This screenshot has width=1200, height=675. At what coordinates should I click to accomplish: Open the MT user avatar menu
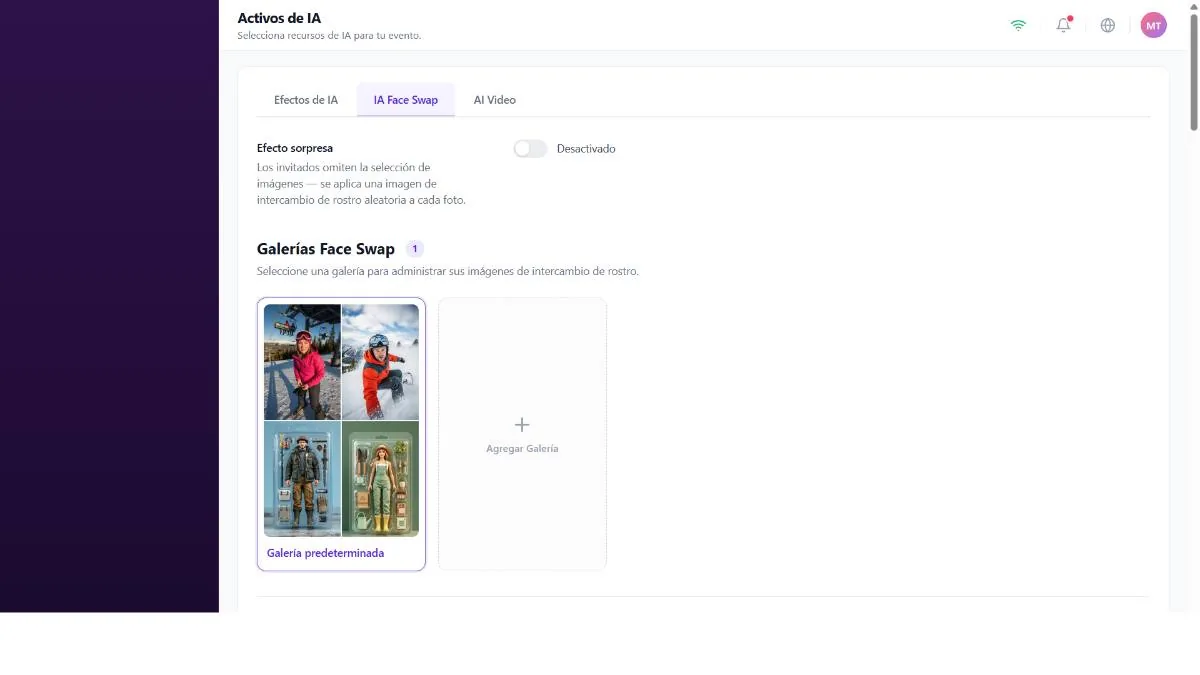click(x=1153, y=25)
